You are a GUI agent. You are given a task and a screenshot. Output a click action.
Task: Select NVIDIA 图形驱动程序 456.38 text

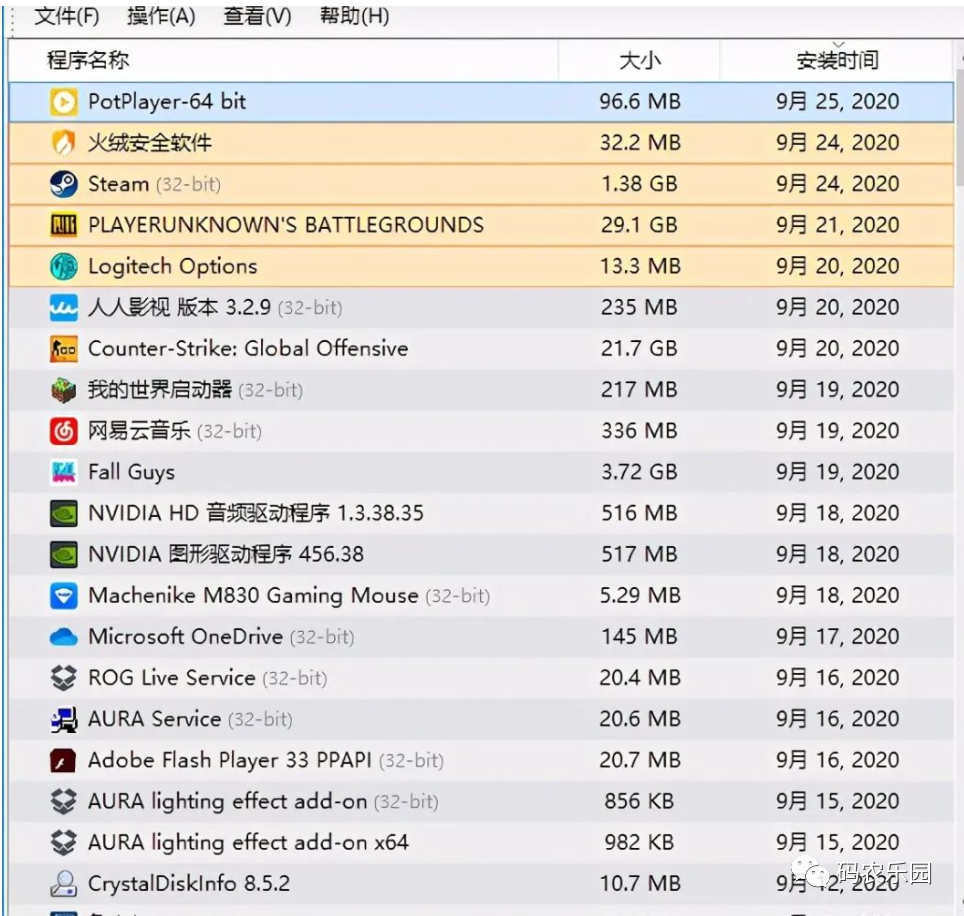tap(226, 555)
